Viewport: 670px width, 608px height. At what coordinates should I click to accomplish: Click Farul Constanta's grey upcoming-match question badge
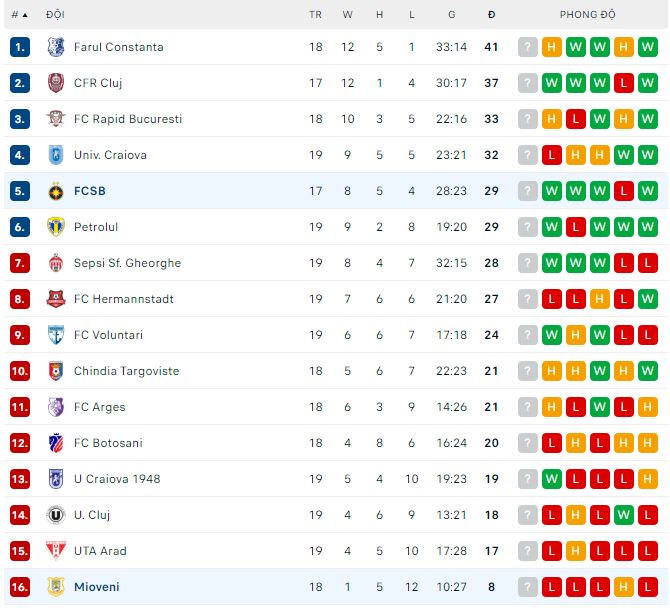click(528, 47)
